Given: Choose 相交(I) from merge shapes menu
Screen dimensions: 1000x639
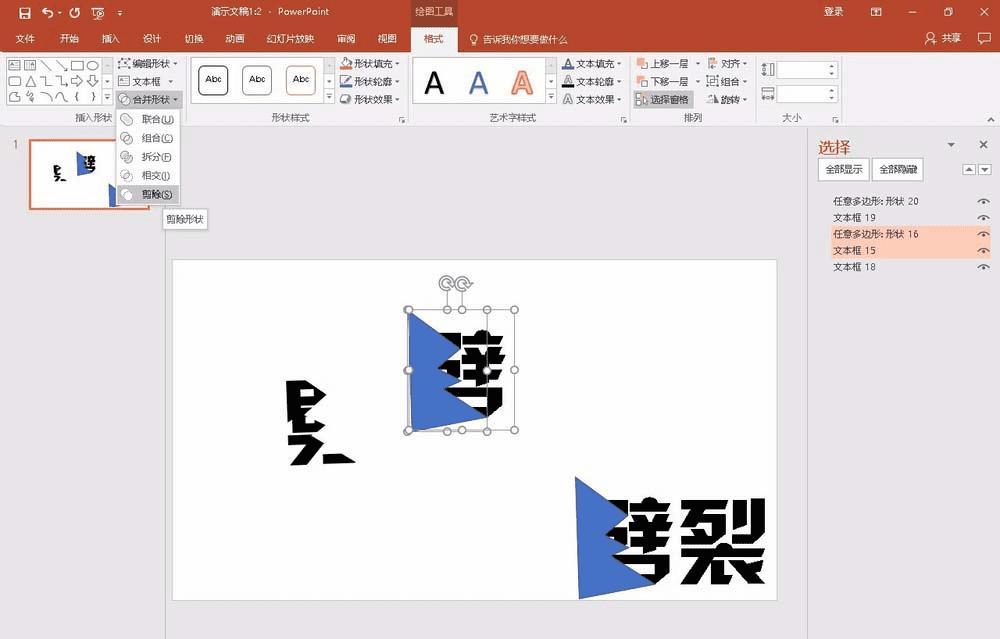Looking at the screenshot, I should coord(148,175).
